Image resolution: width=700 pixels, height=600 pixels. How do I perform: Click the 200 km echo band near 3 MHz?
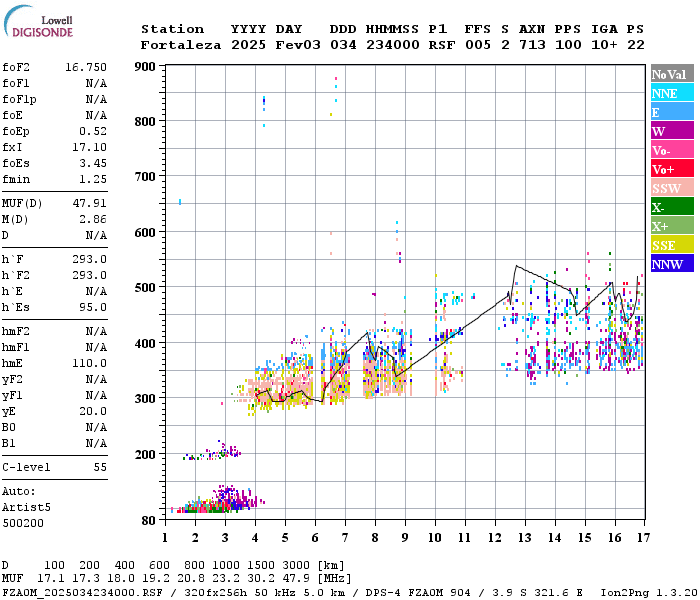212,452
